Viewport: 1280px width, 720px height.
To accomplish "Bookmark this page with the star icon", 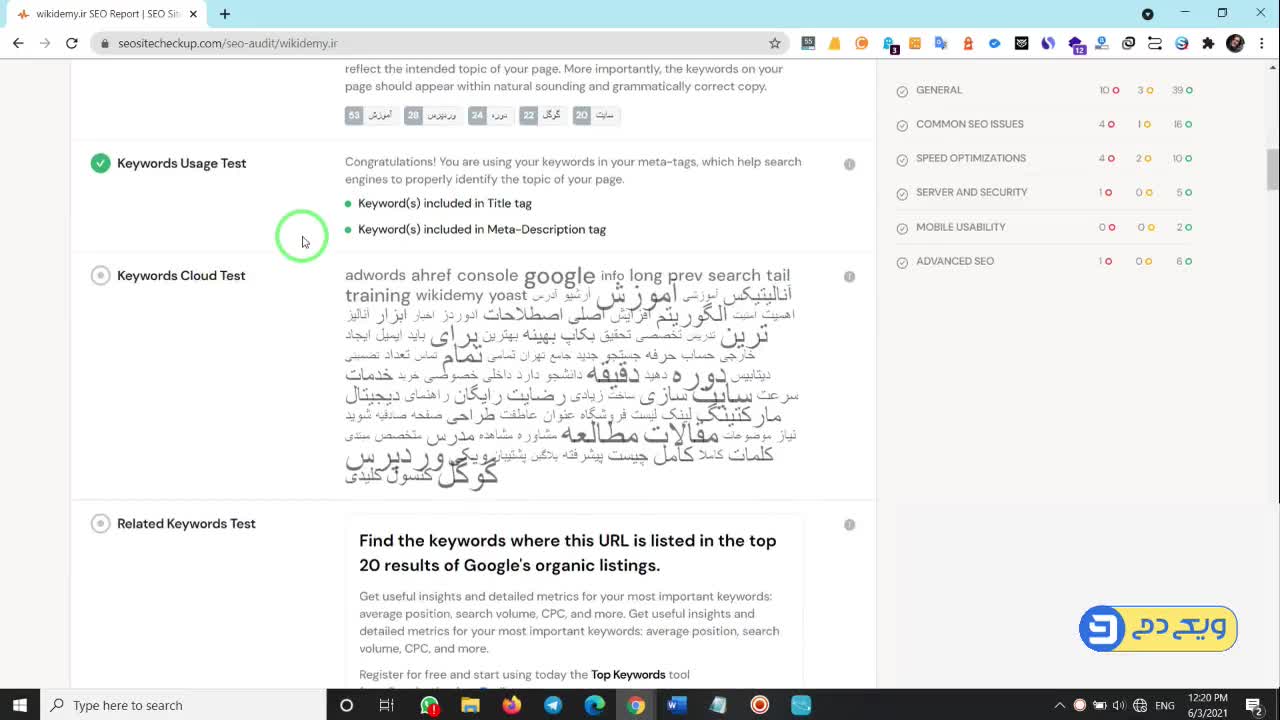I will (x=774, y=43).
